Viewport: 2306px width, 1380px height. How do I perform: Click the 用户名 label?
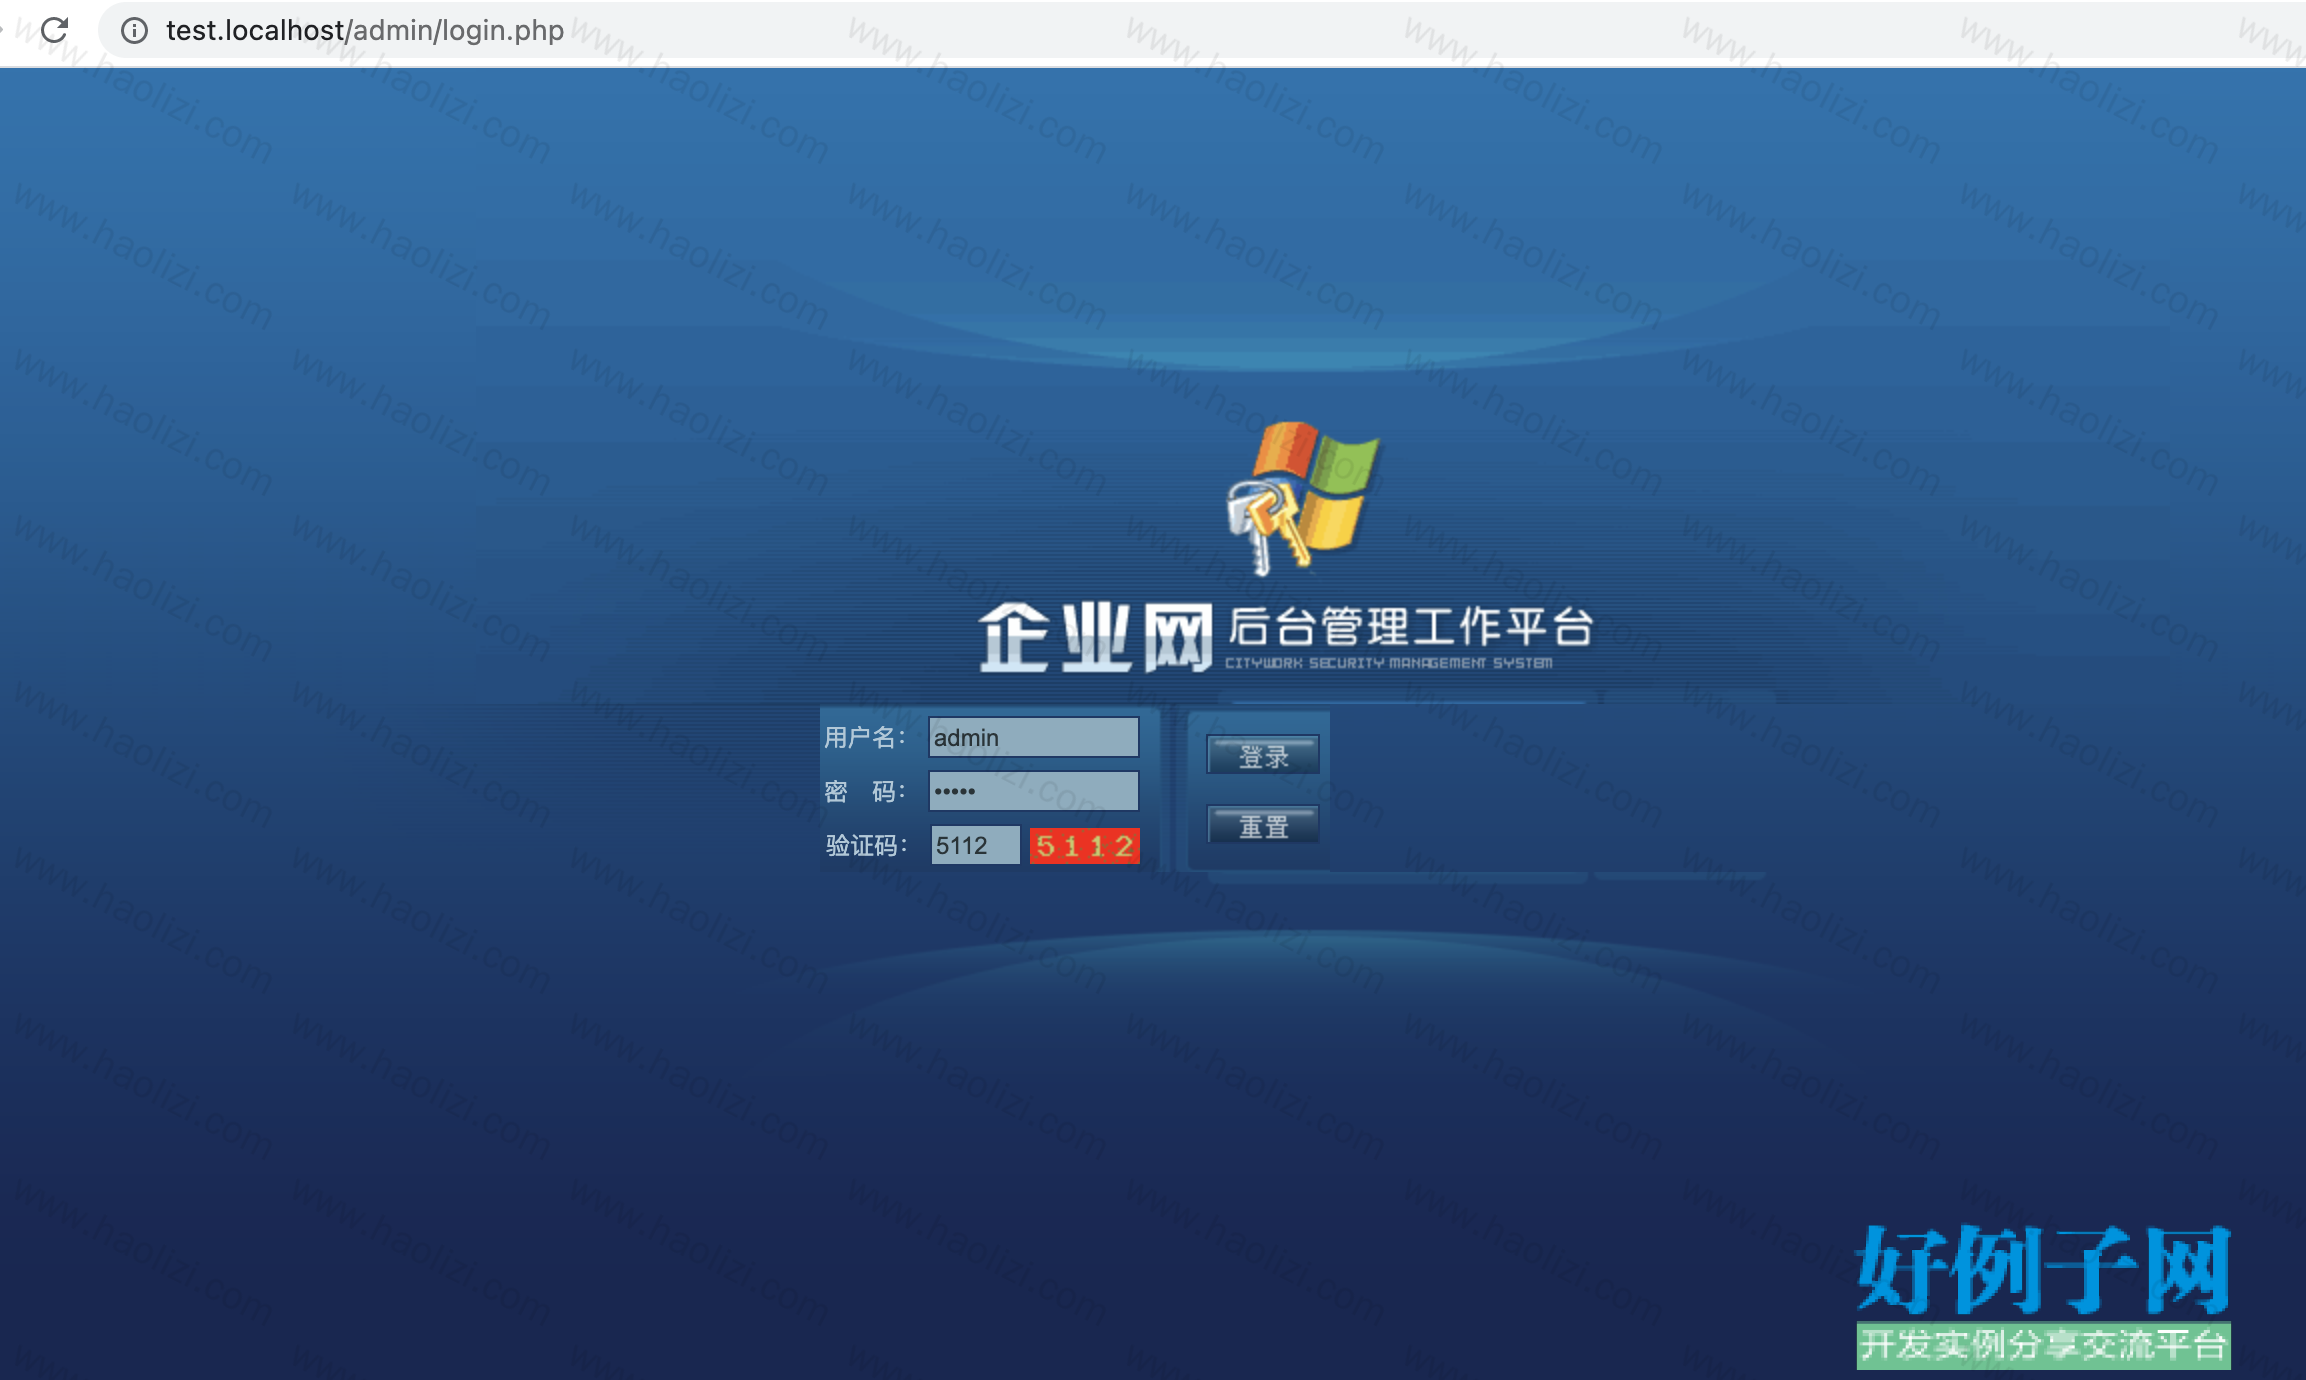pyautogui.click(x=865, y=738)
